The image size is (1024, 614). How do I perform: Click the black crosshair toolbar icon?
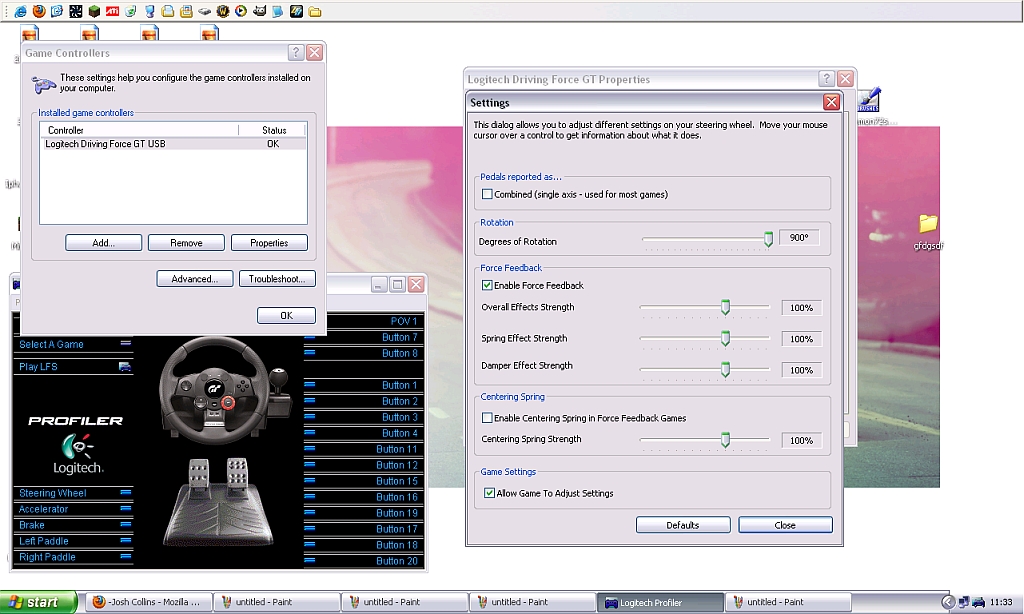click(76, 11)
